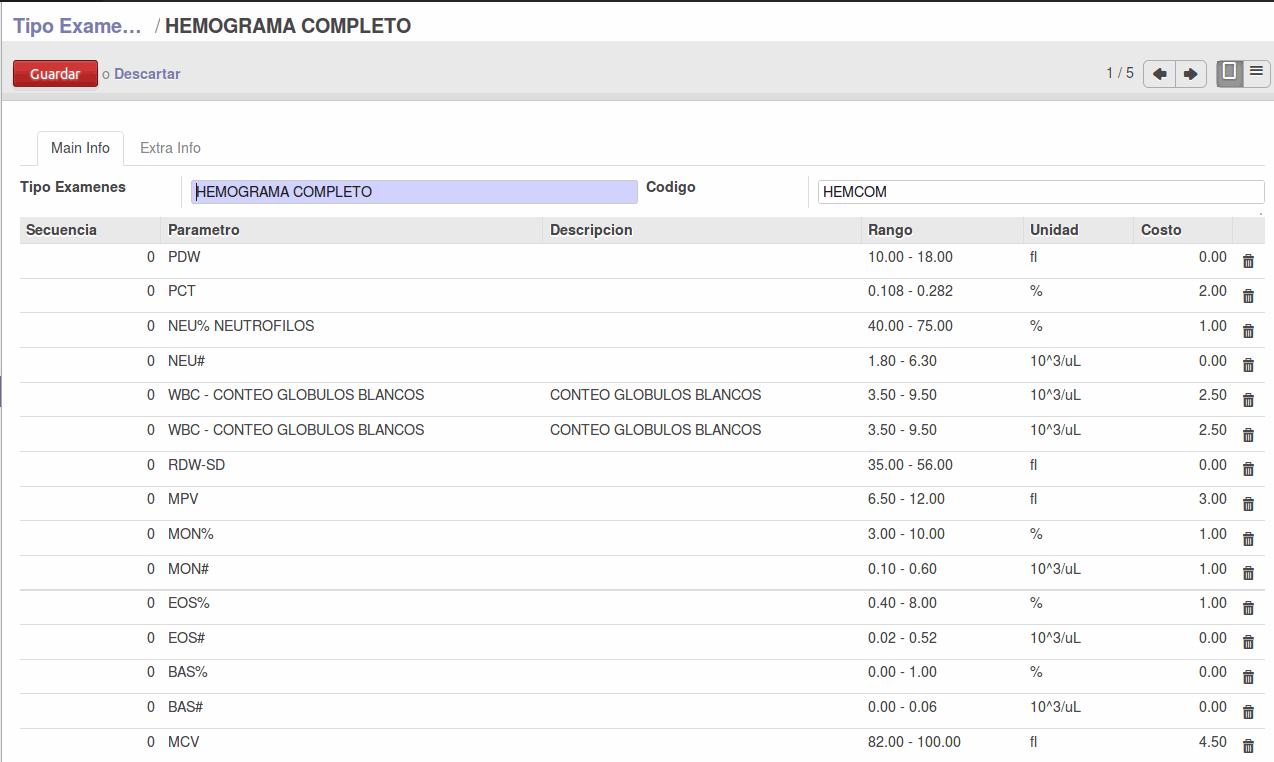Viewport: 1274px width, 762px height.
Task: Open Tipo Examenes breadcrumb link
Action: (x=77, y=26)
